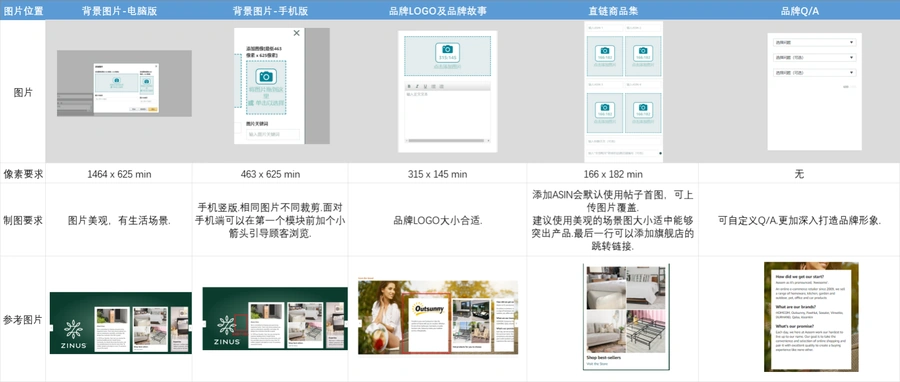Click the cell reading 品牌LOGO大小合适
The height and width of the screenshot is (382, 900).
point(437,220)
